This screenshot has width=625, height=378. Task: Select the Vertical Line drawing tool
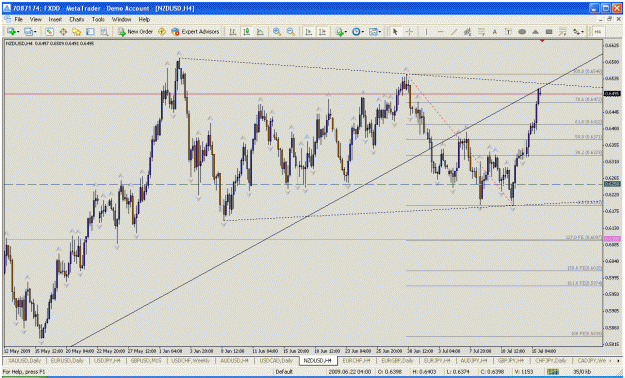(426, 32)
